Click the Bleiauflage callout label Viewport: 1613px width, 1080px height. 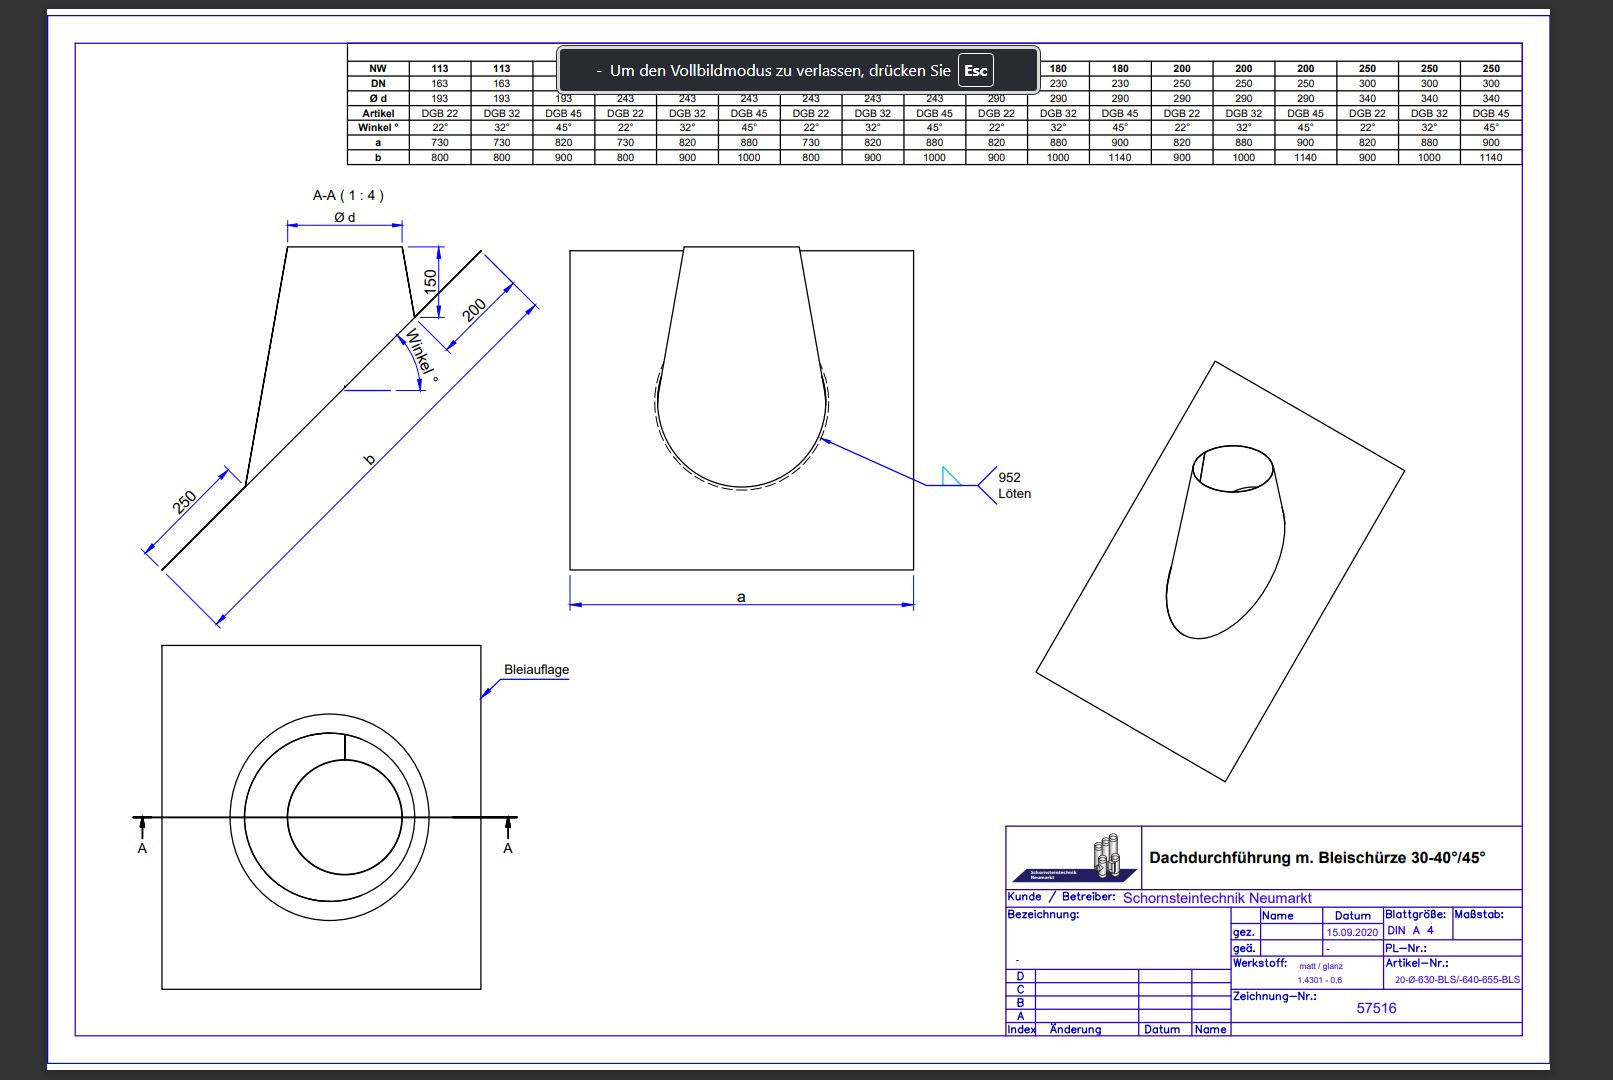[x=536, y=670]
